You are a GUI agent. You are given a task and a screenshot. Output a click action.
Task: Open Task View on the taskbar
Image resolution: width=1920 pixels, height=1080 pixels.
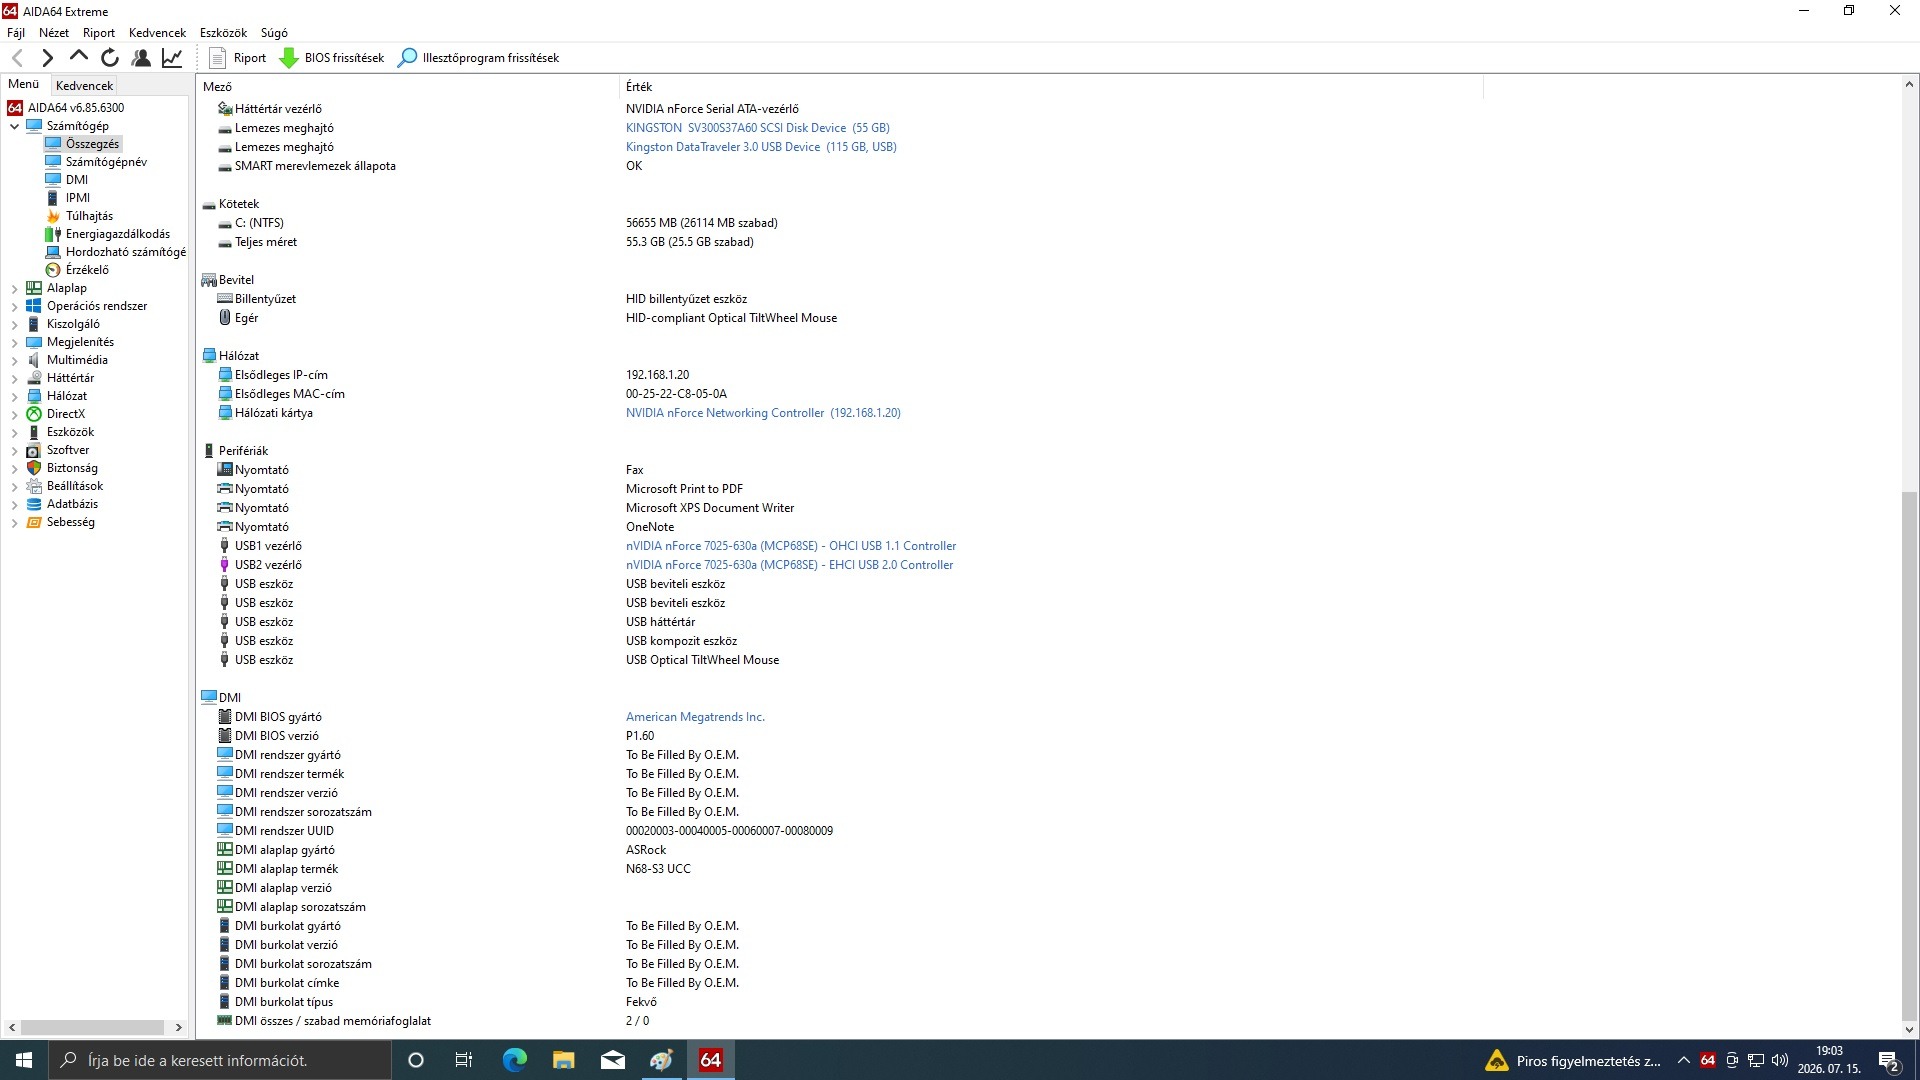463,1060
